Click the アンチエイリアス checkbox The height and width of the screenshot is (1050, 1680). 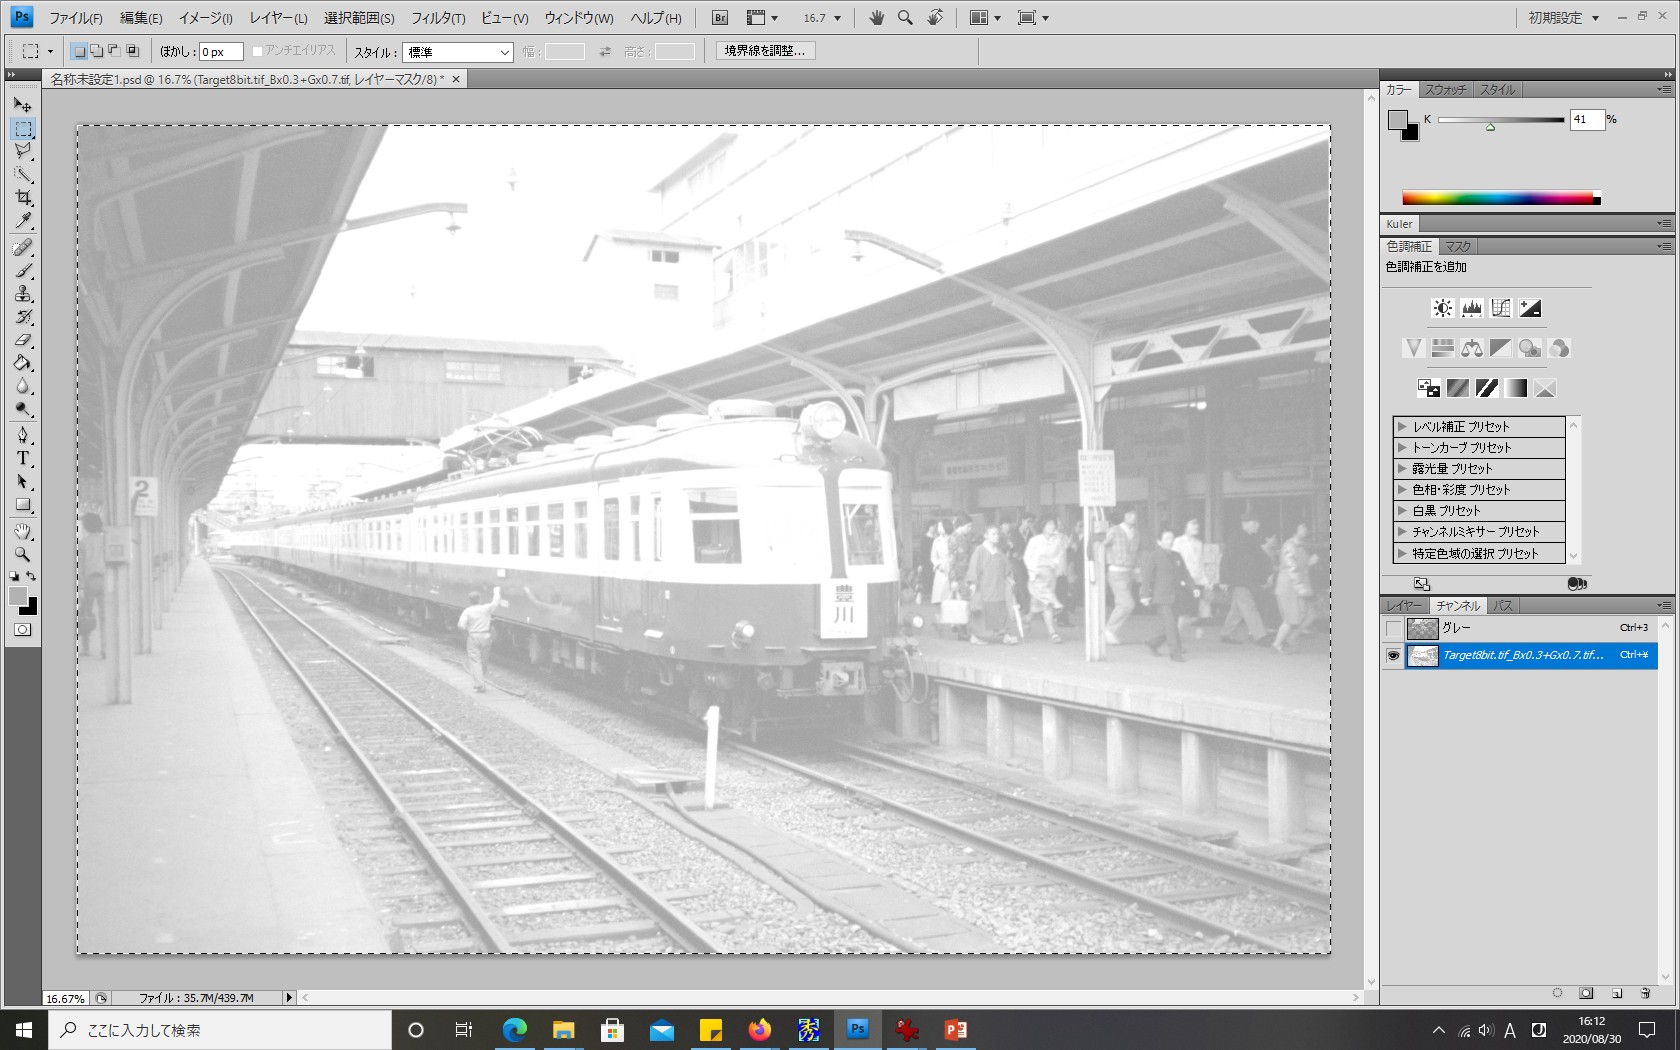(x=257, y=51)
